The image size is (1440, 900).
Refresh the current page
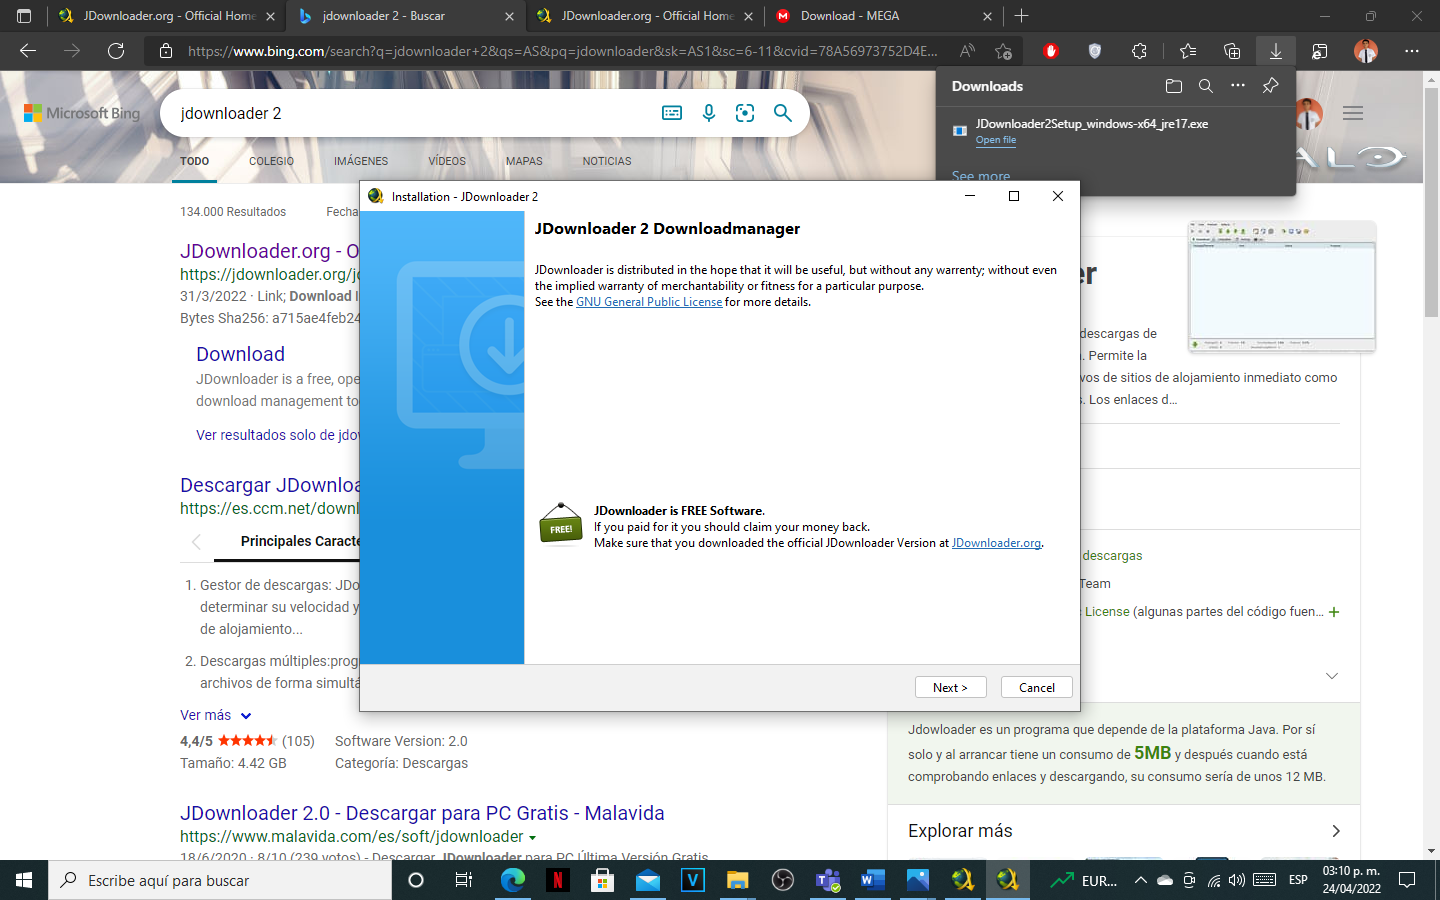(116, 51)
